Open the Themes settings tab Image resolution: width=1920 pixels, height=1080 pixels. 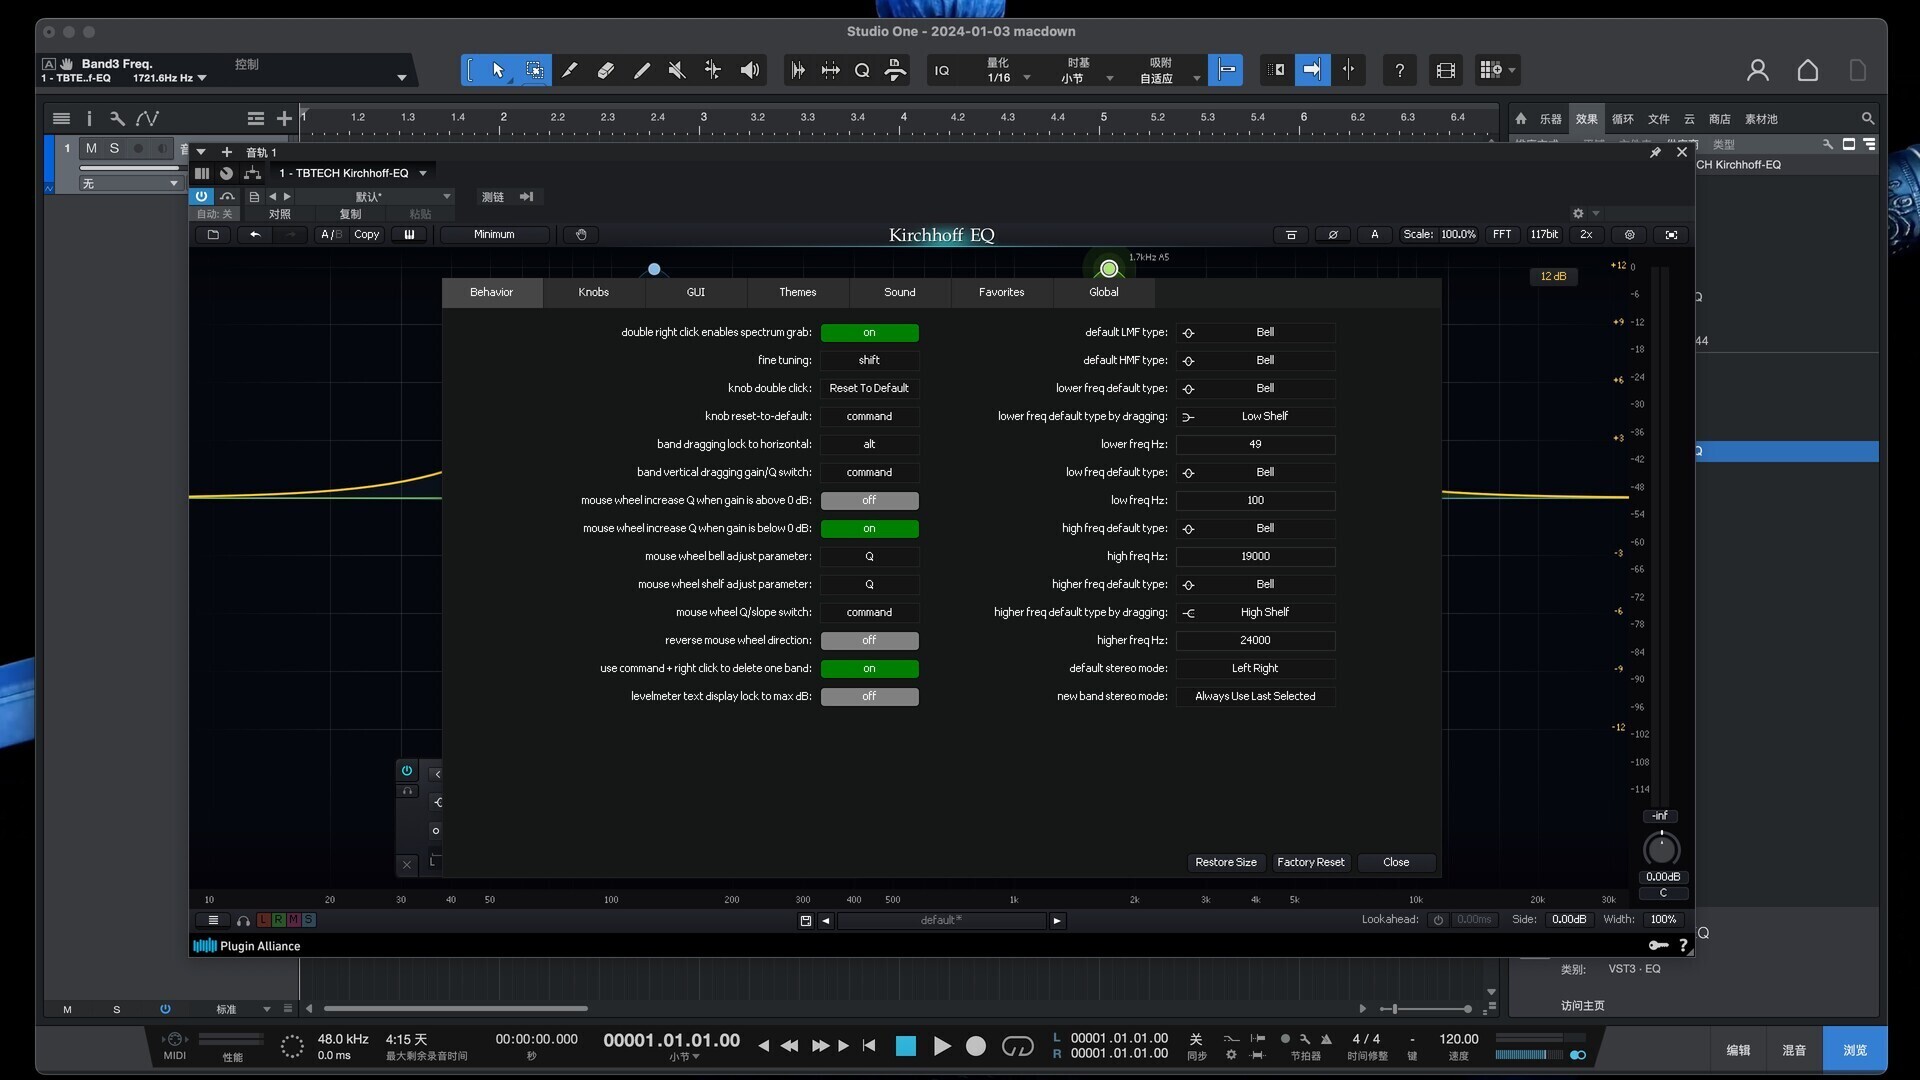798,293
